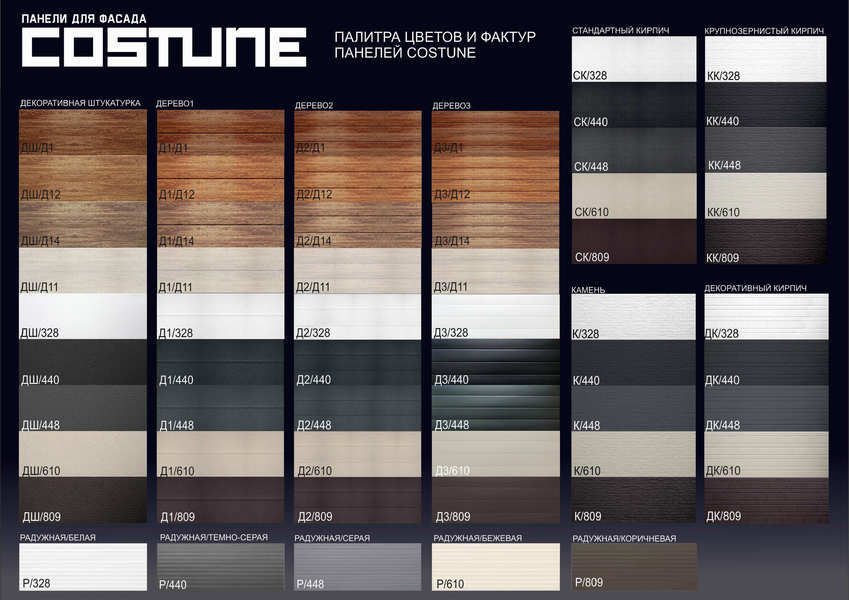The height and width of the screenshot is (600, 849).
Task: Click the ДК/328 white decorative brick swatch
Action: (x=766, y=317)
